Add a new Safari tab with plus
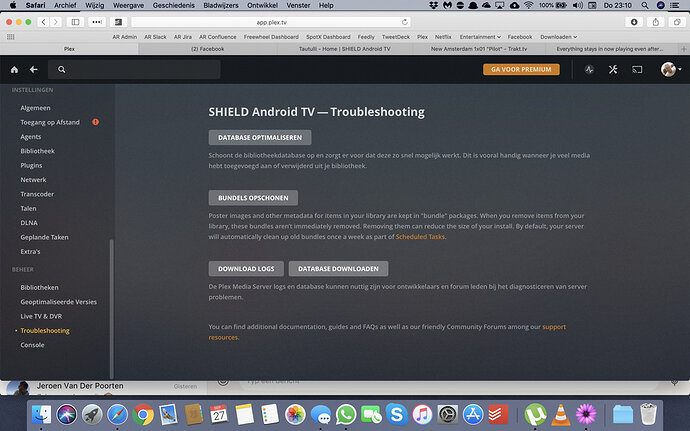The height and width of the screenshot is (431, 690). click(684, 49)
